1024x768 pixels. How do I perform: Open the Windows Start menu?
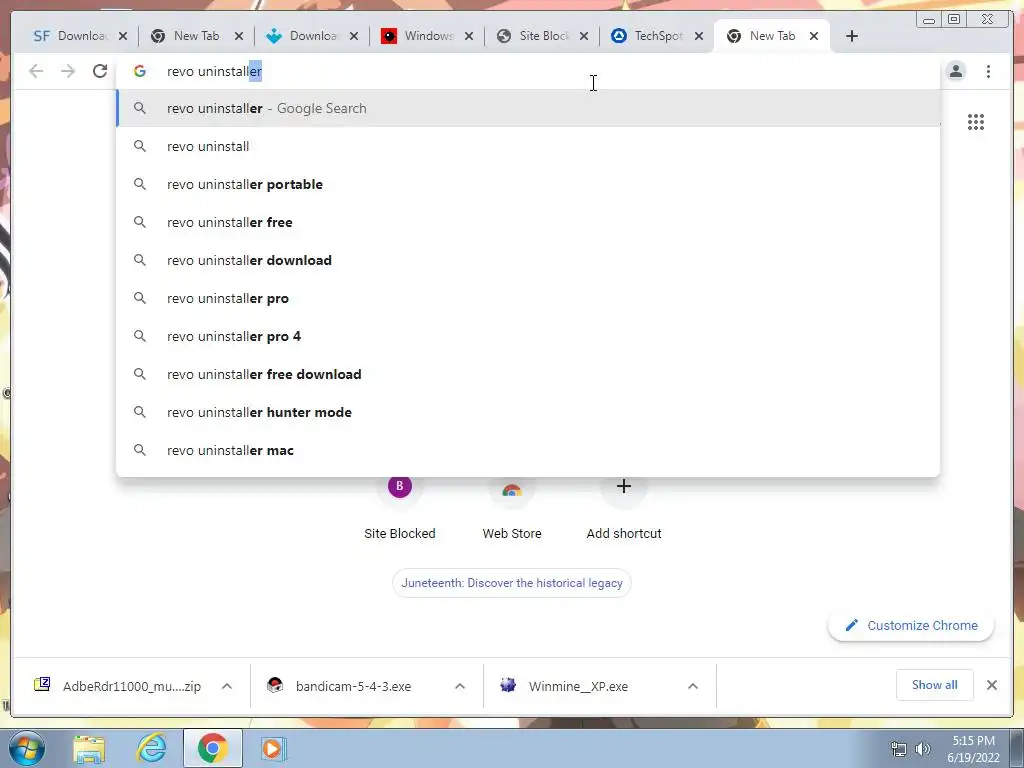(27, 748)
